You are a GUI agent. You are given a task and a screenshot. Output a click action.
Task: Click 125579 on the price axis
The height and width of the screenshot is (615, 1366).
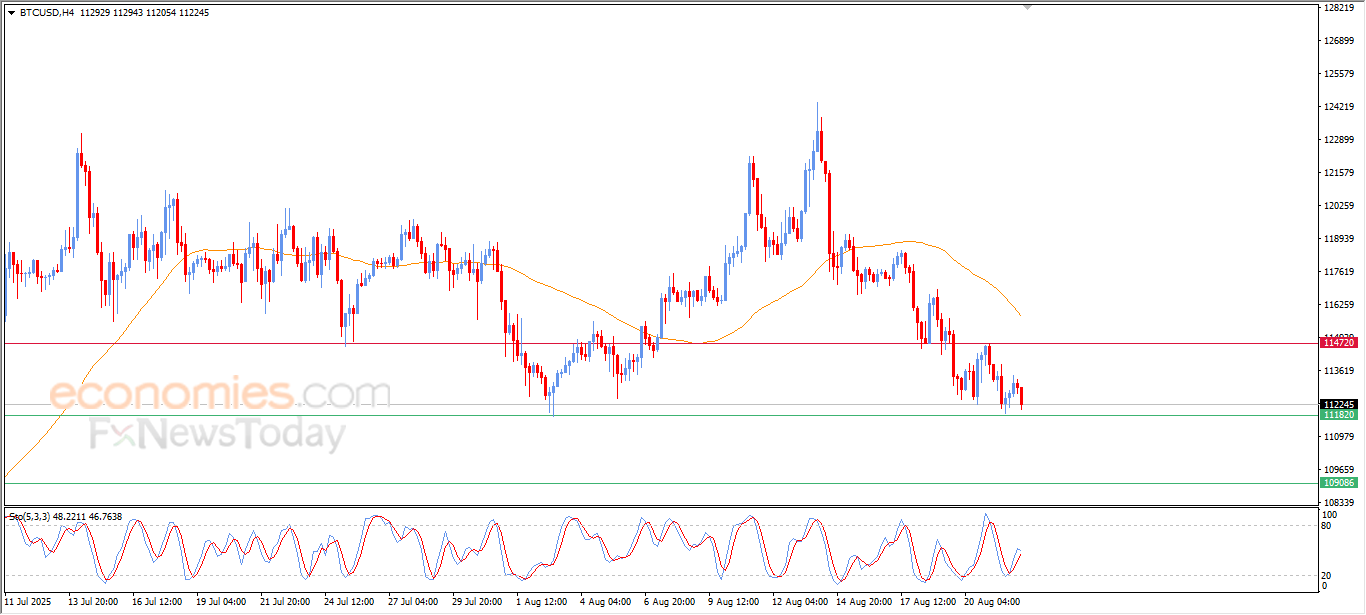(x=1339, y=74)
